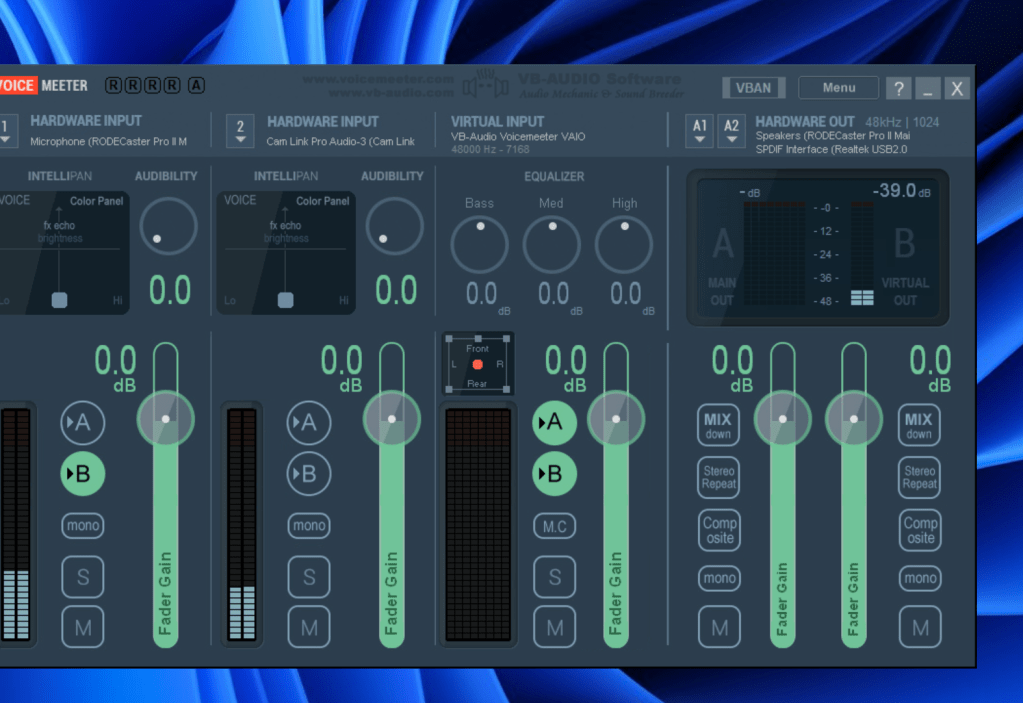Image resolution: width=1023 pixels, height=703 pixels.
Task: Enable A bus routing on Cam Link input
Action: point(309,423)
